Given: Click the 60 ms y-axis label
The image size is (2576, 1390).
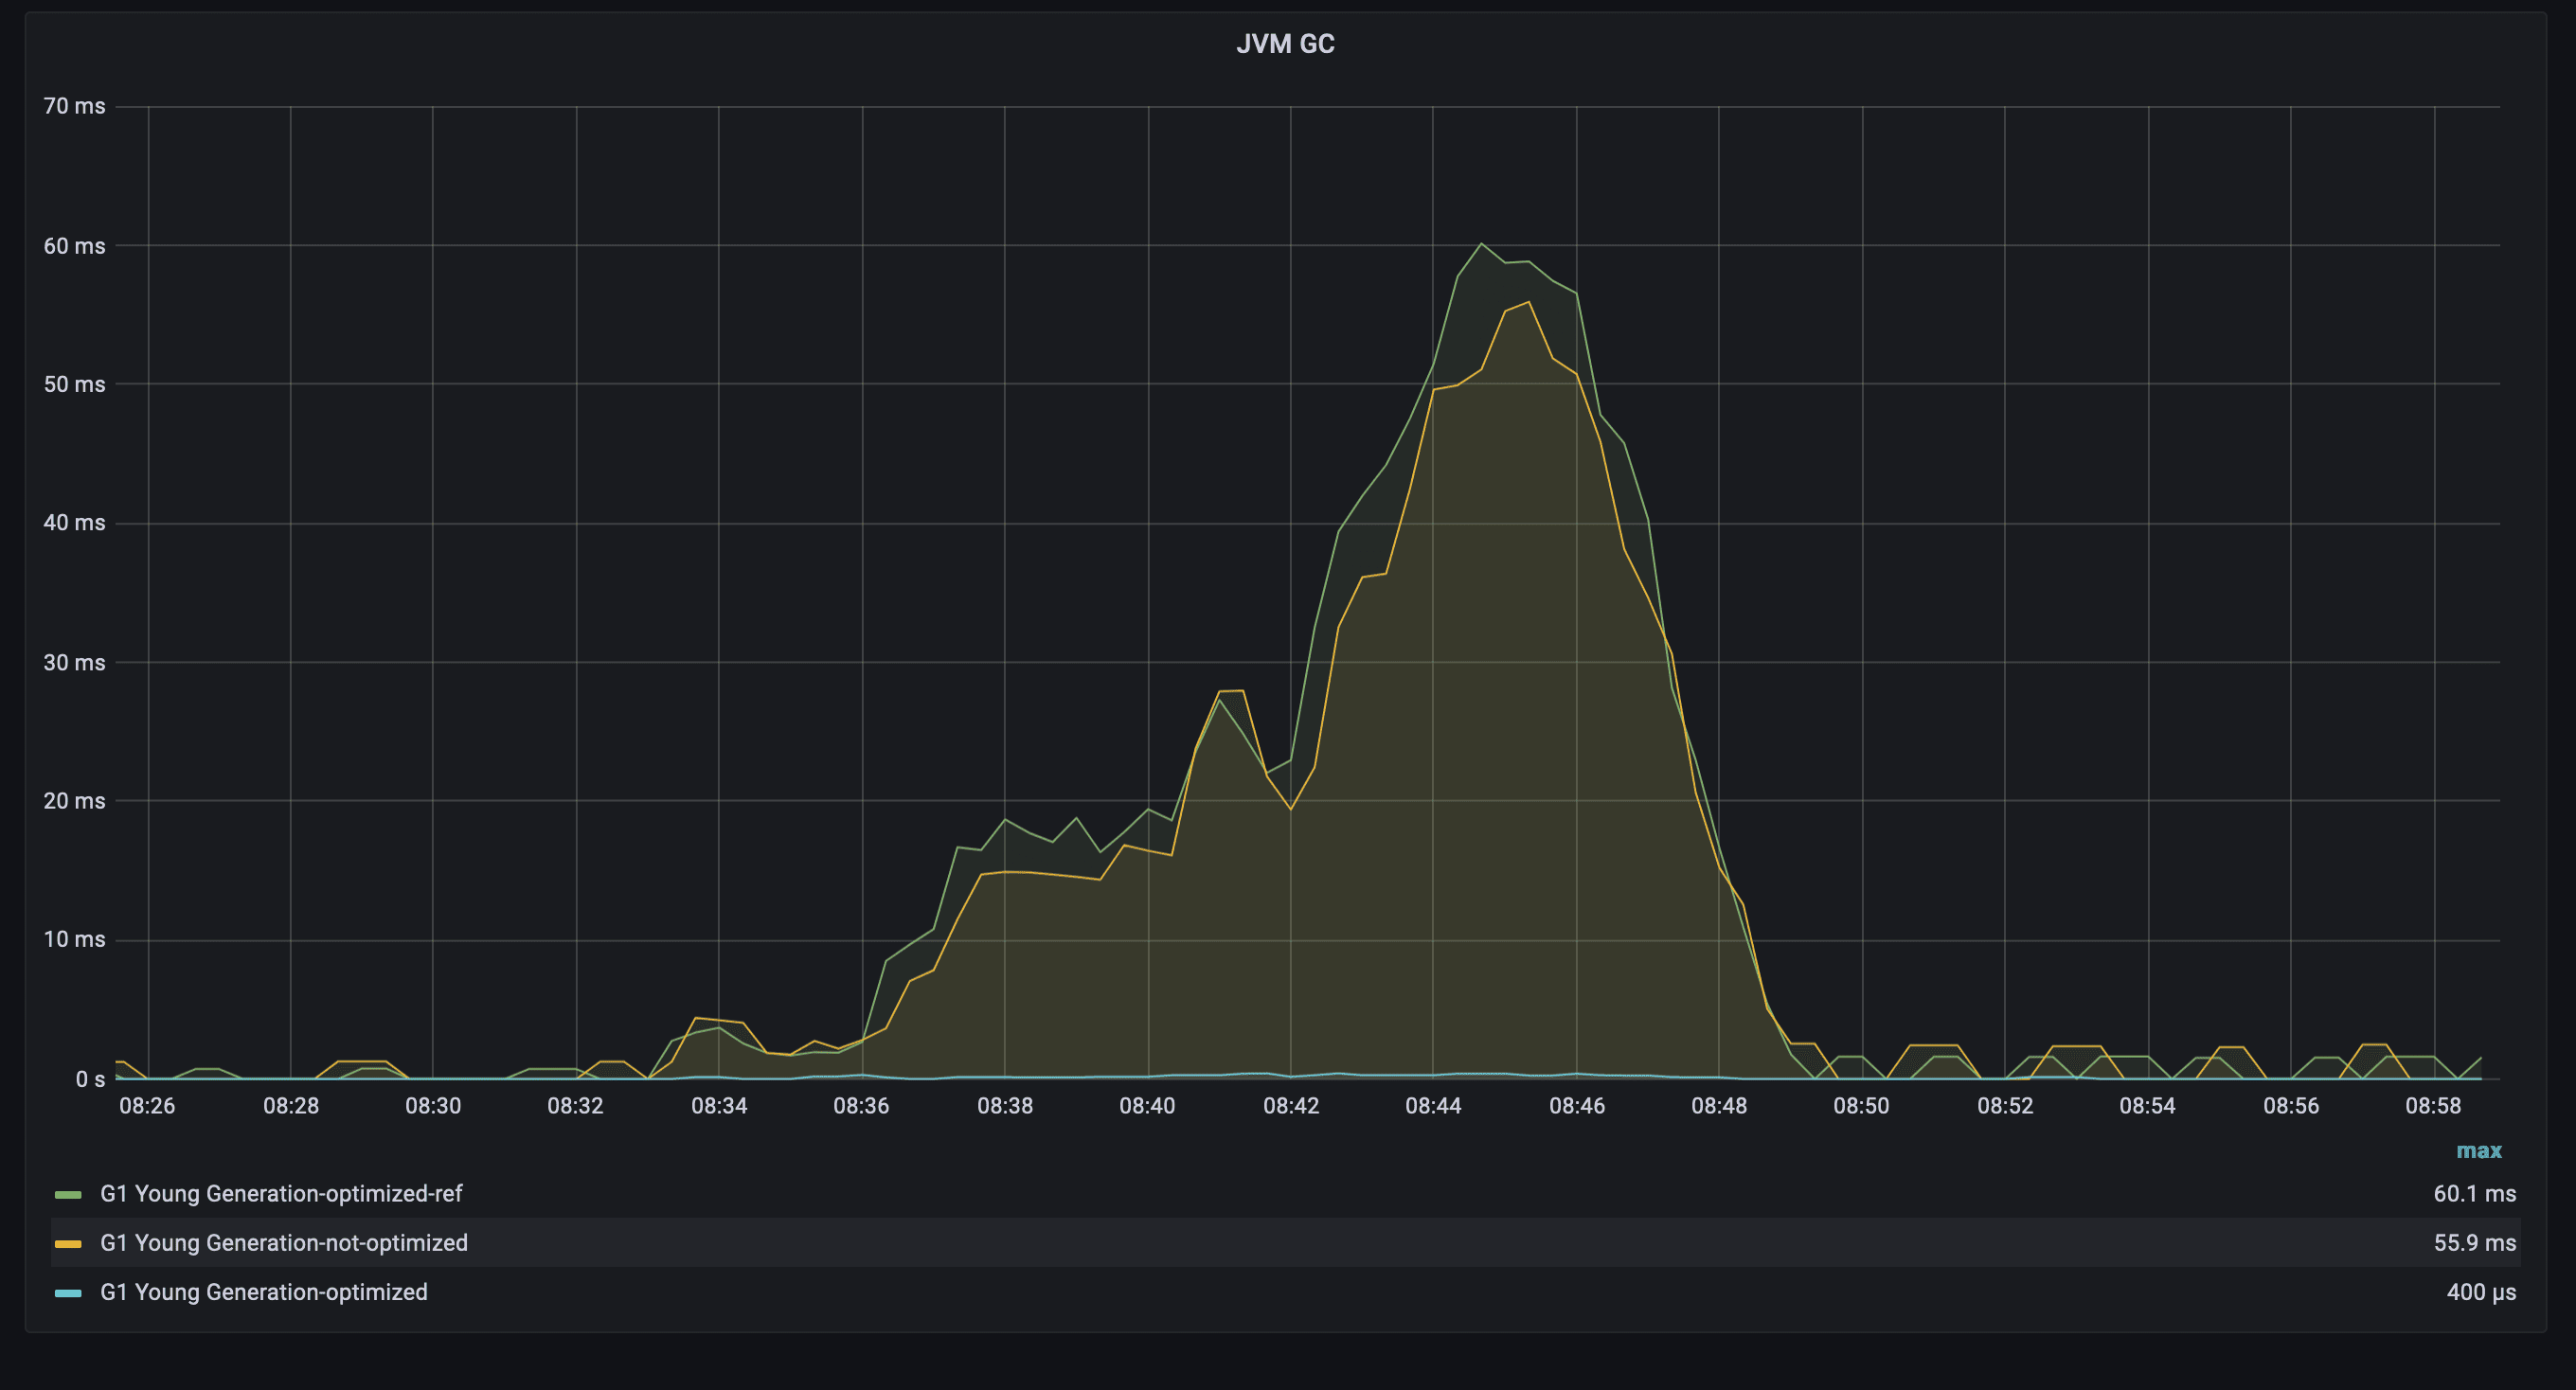Looking at the screenshot, I should 74,246.
